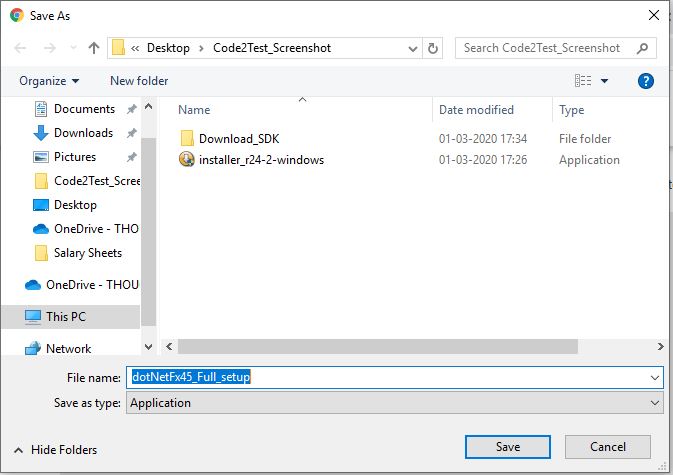Screen dimensions: 673x475
Task: Click the Back navigation arrow
Action: [x=20, y=48]
